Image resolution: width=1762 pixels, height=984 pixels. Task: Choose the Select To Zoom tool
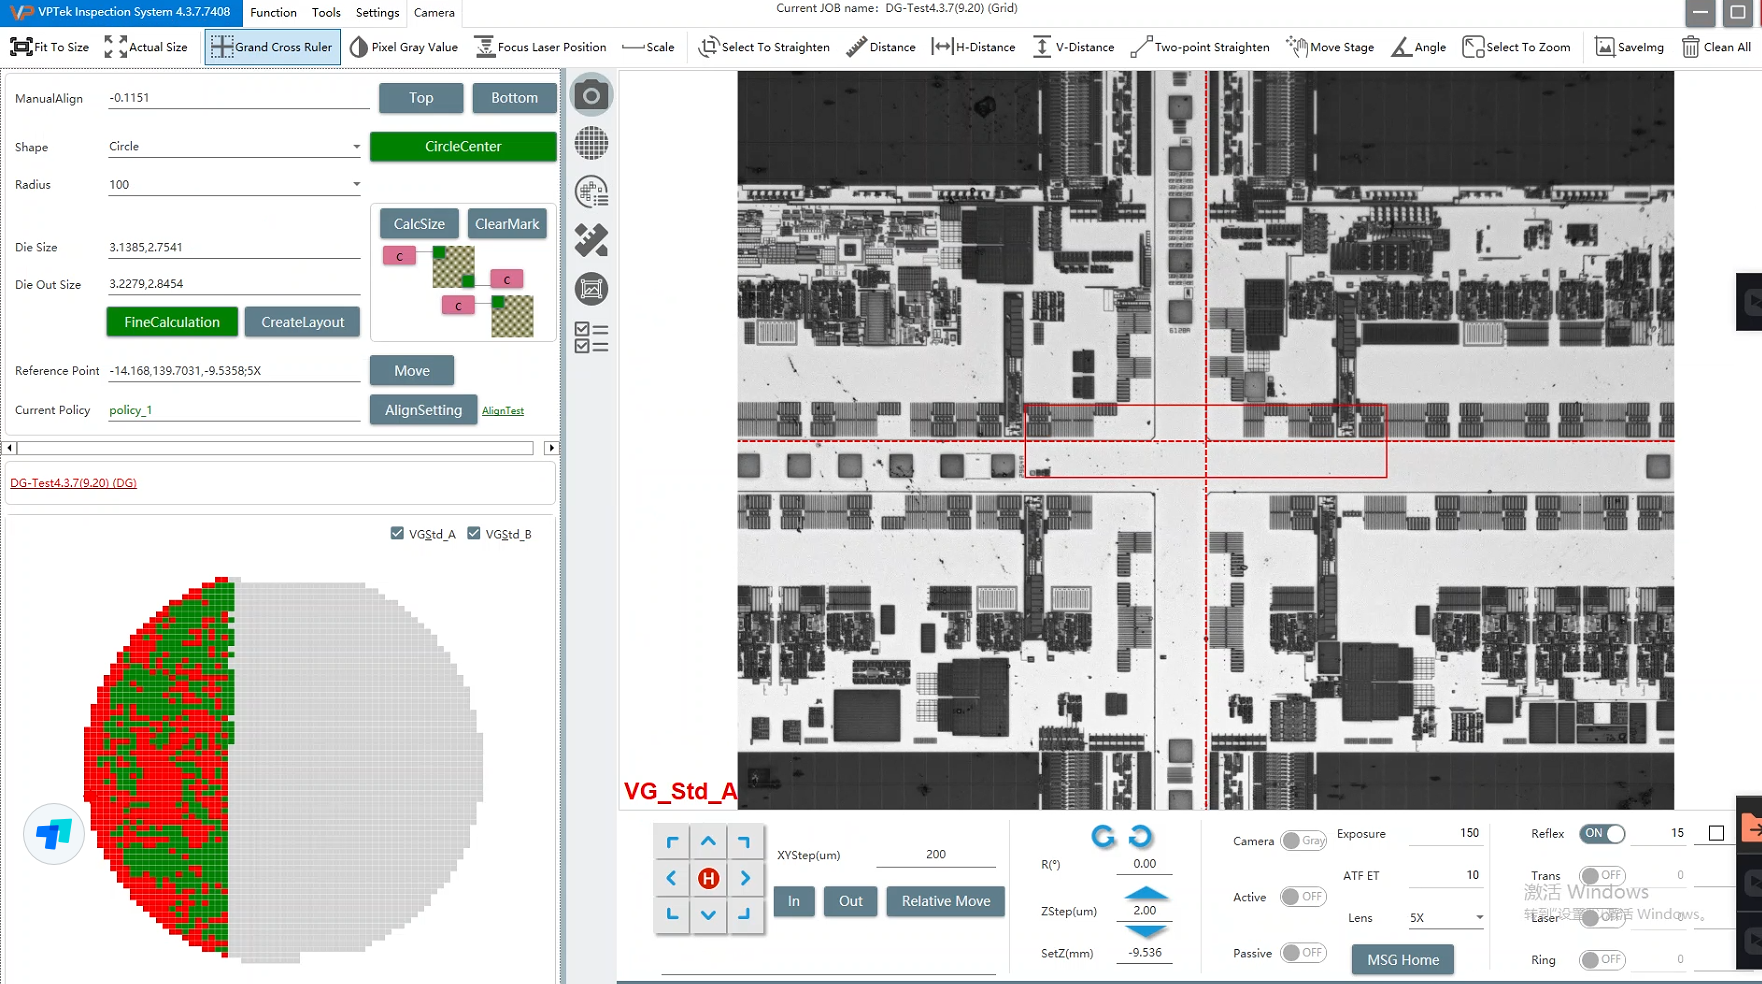click(1516, 47)
